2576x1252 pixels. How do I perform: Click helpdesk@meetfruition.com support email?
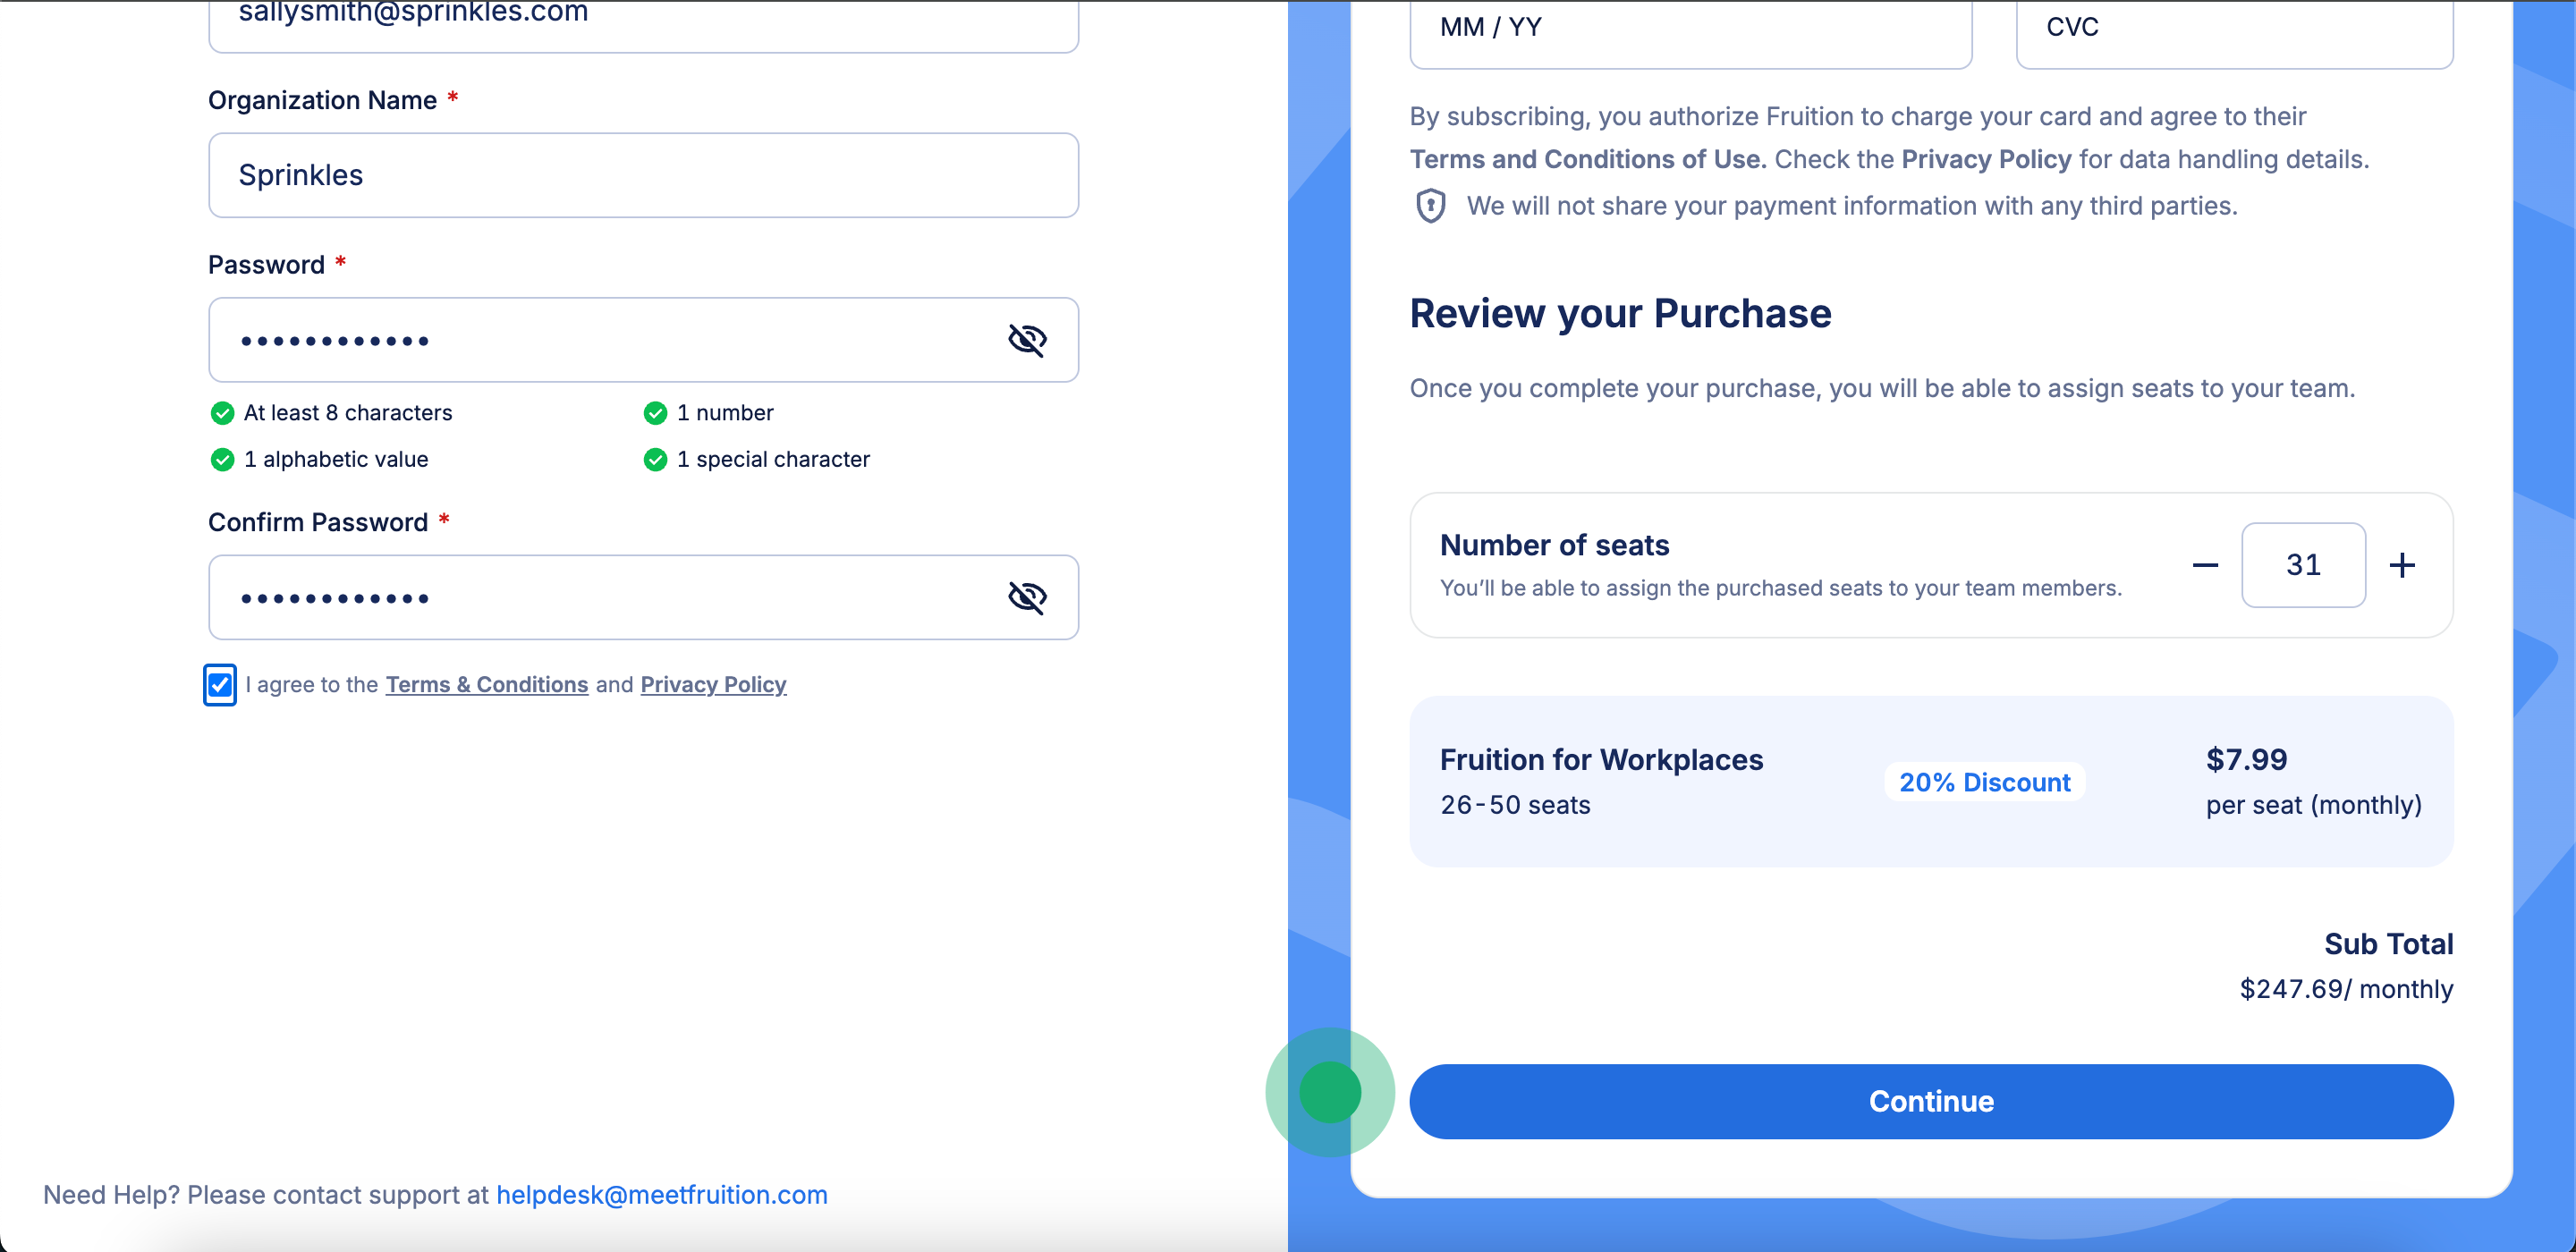pyautogui.click(x=661, y=1195)
